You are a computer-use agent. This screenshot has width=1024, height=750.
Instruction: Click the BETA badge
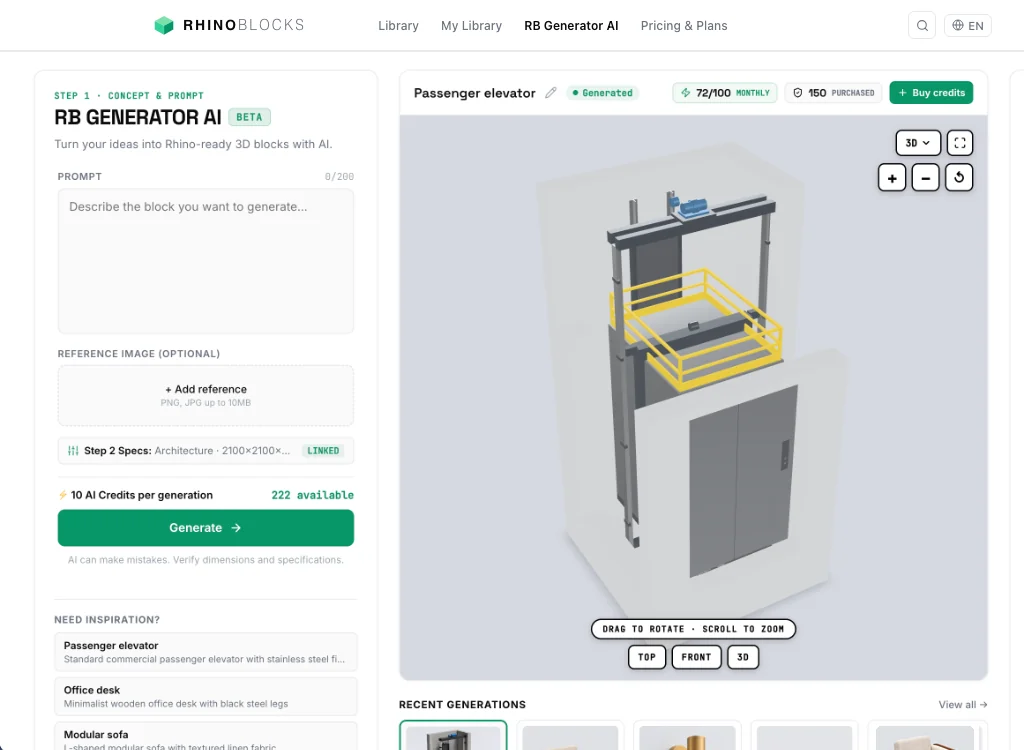(249, 117)
